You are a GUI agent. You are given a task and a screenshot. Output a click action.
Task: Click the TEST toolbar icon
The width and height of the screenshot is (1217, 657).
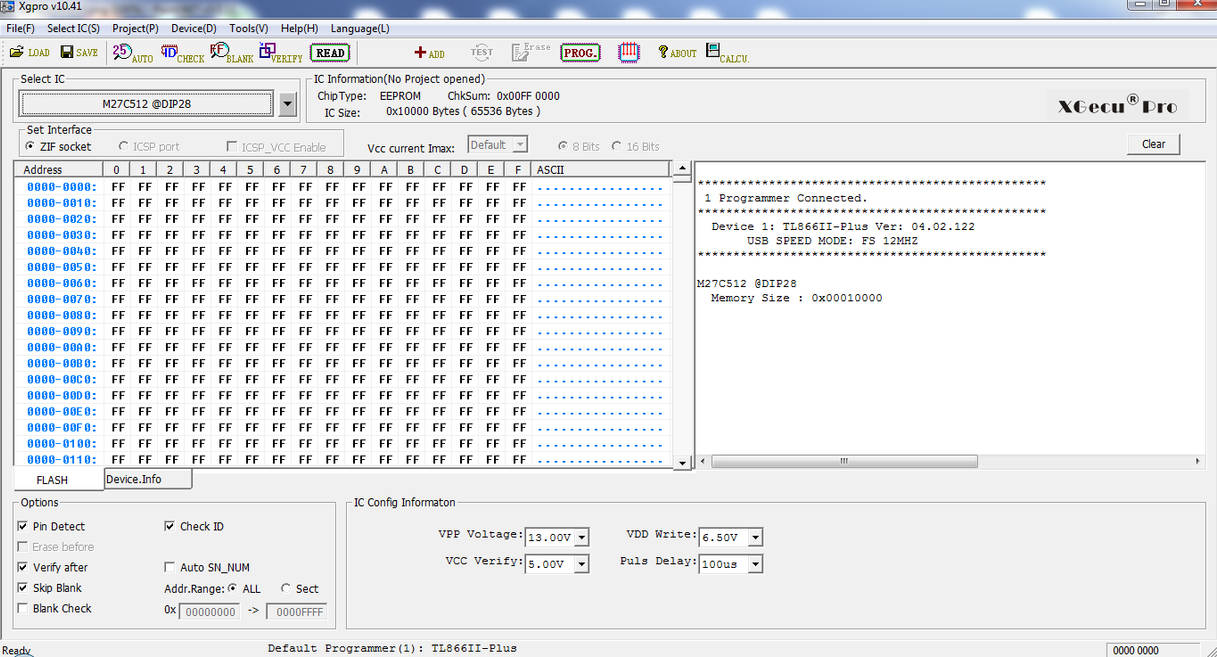click(x=481, y=52)
